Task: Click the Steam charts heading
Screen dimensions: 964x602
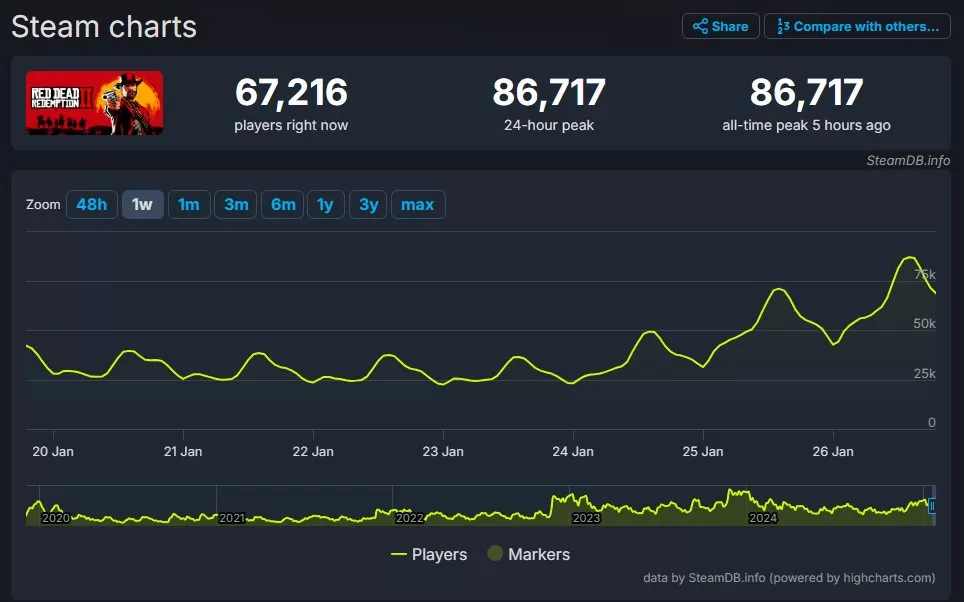Action: coord(103,27)
